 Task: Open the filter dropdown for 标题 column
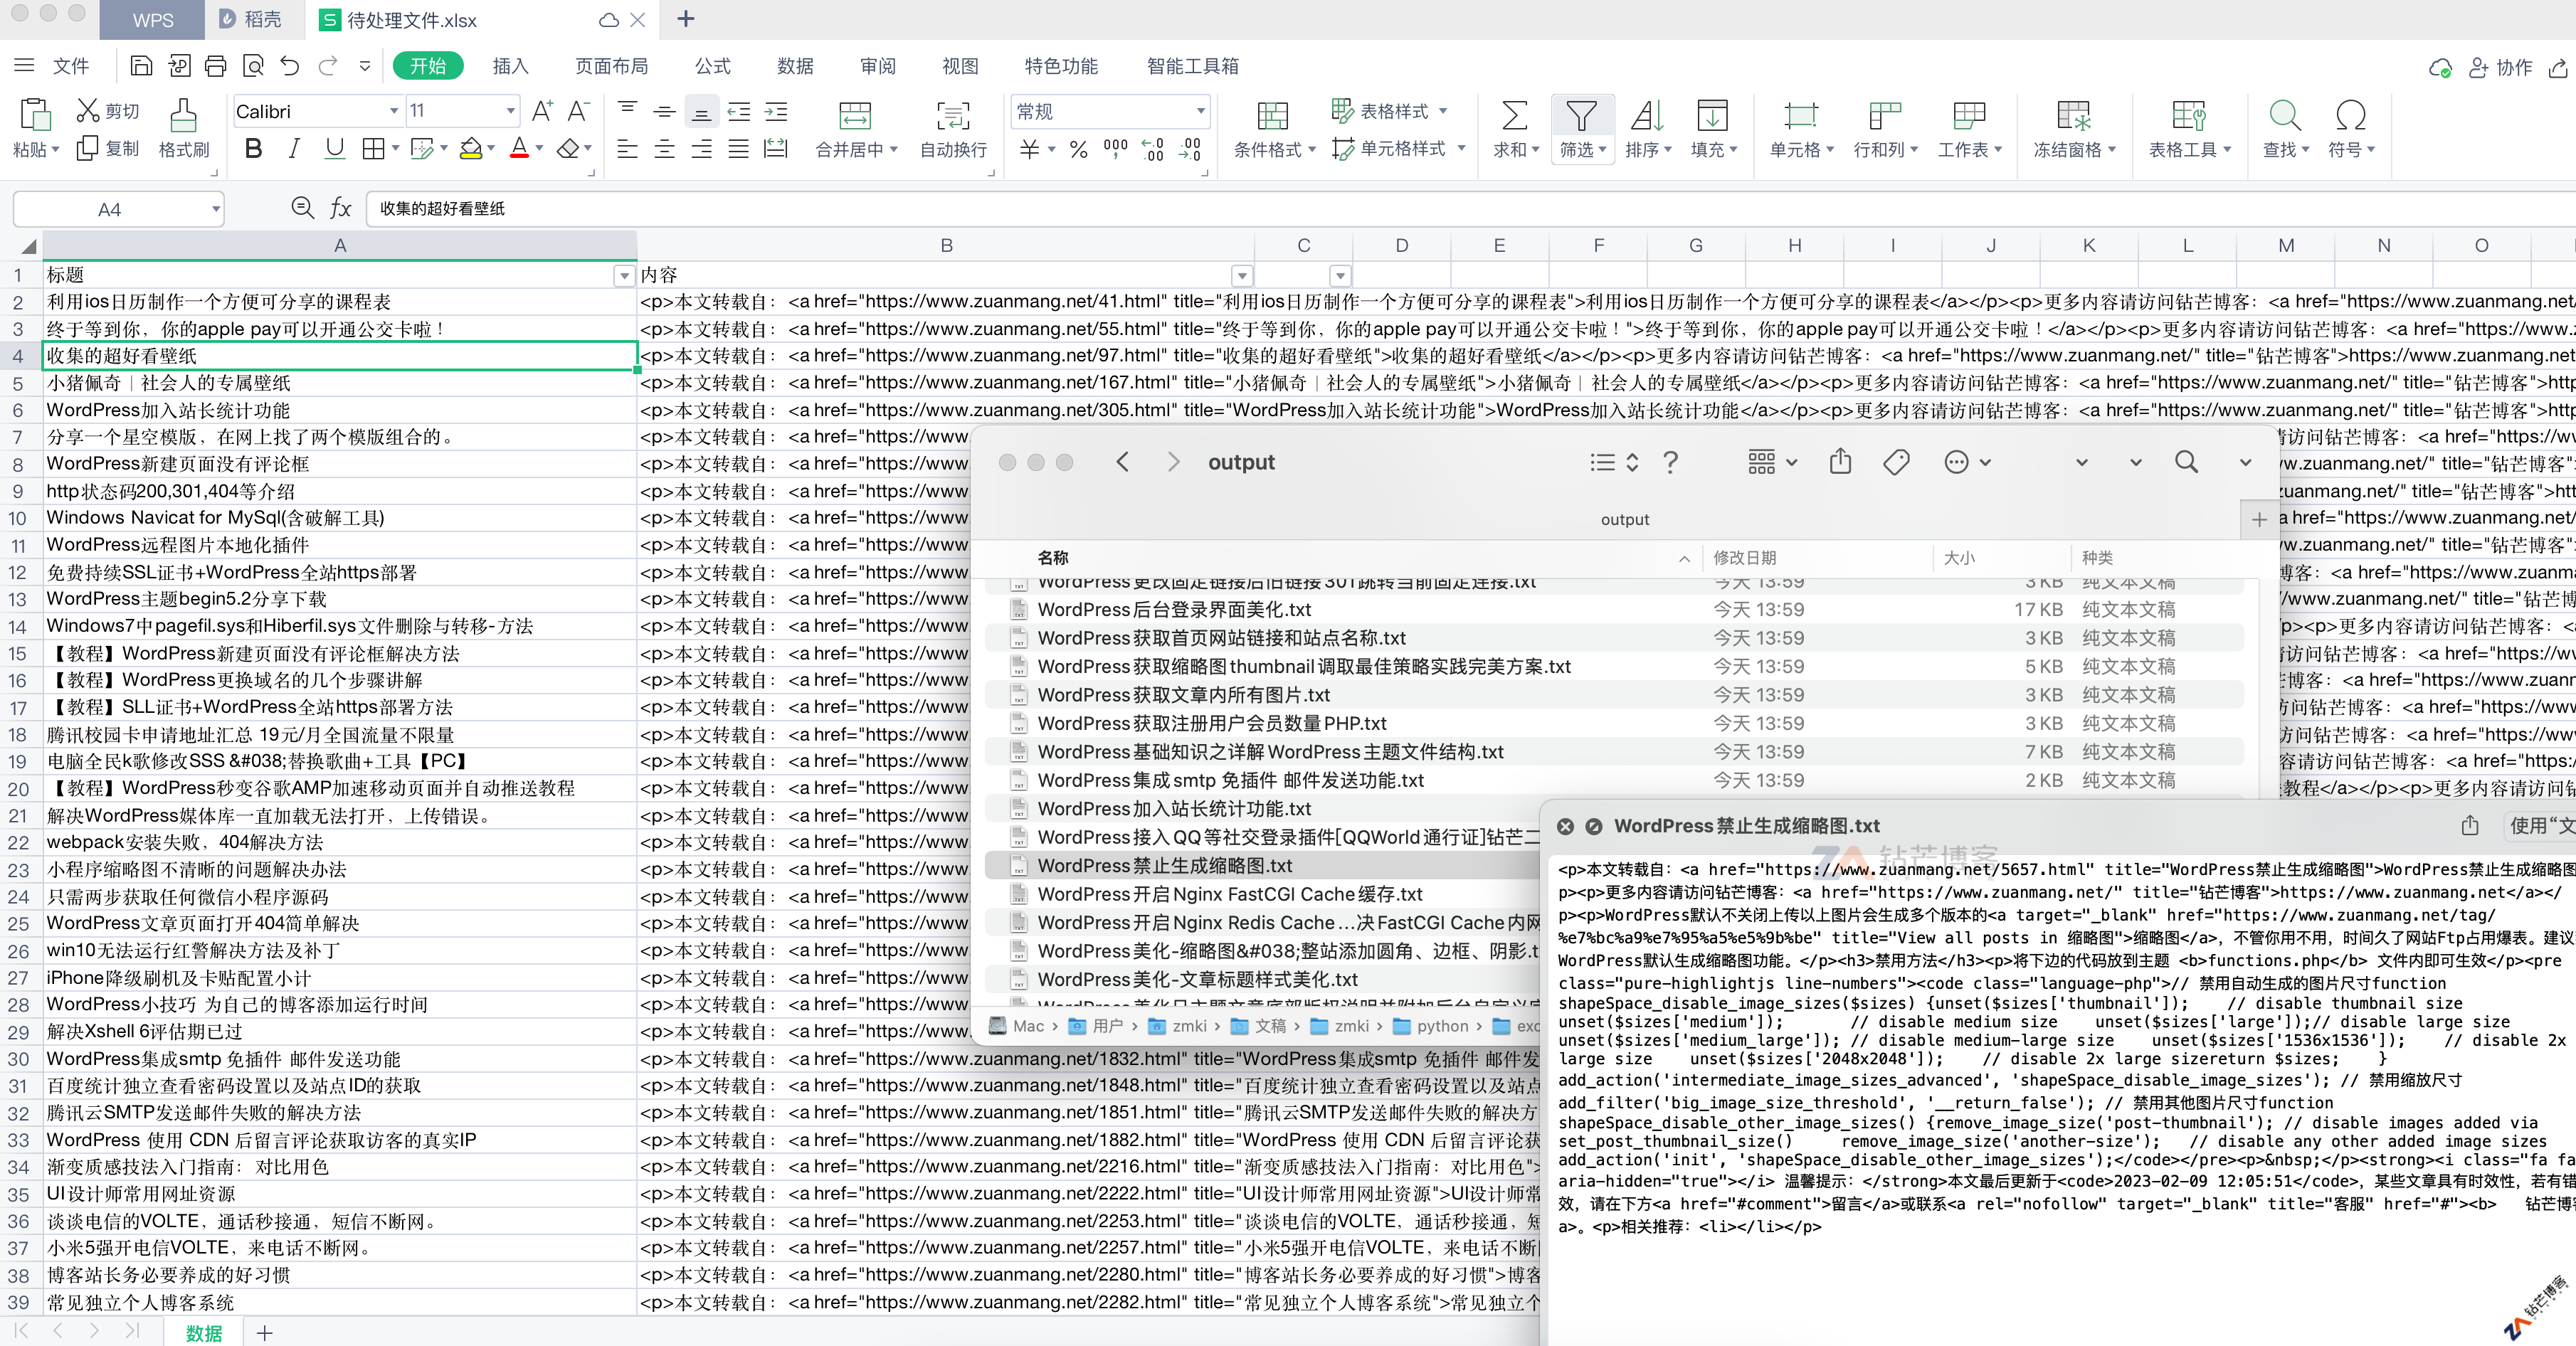pyautogui.click(x=624, y=275)
